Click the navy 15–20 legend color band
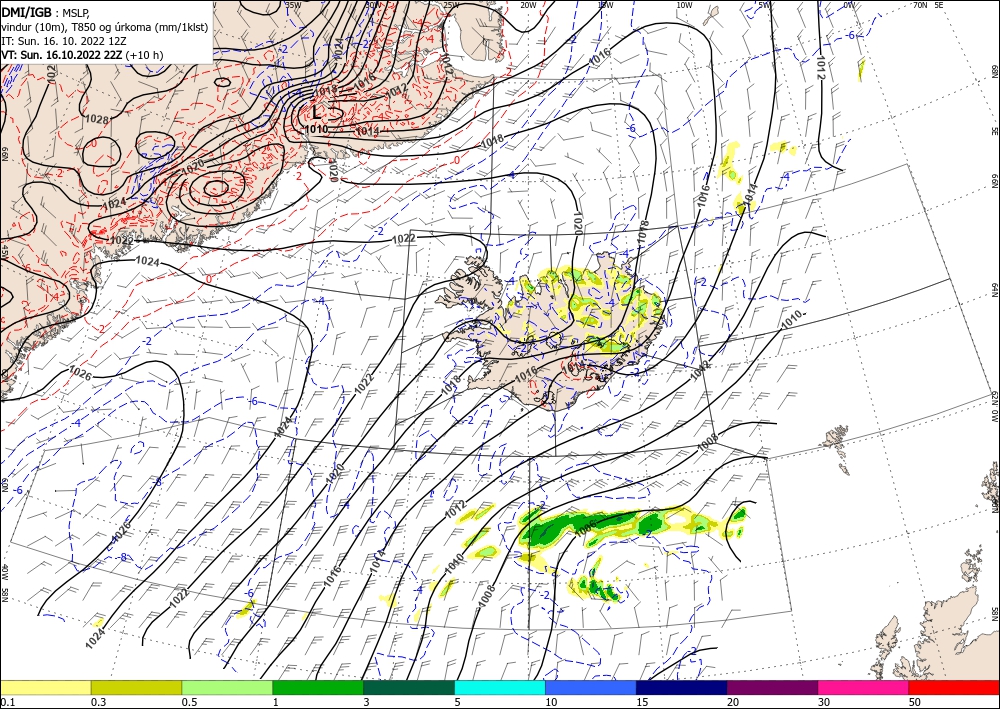1000x709 pixels. 682,687
